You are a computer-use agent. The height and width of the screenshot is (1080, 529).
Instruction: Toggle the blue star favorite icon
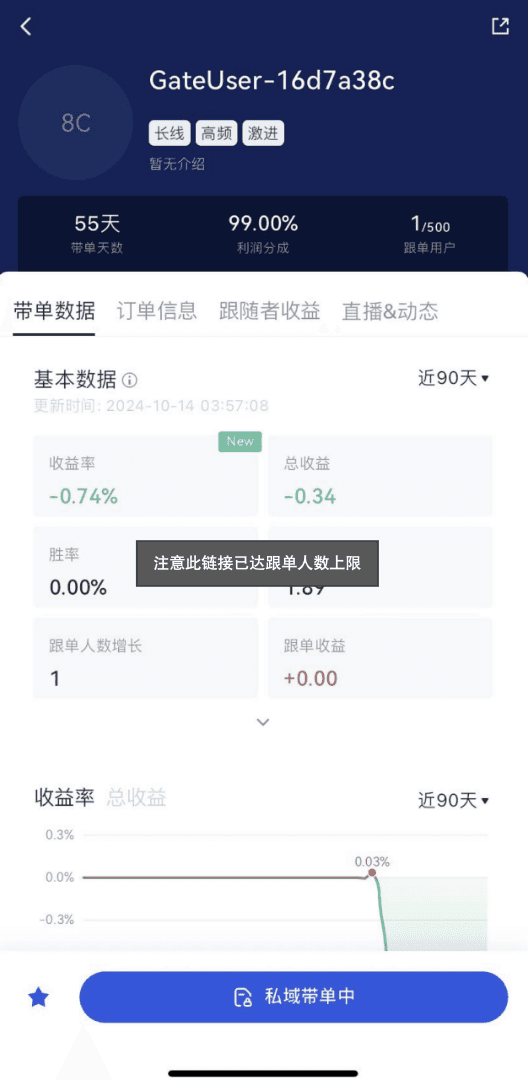point(39,997)
